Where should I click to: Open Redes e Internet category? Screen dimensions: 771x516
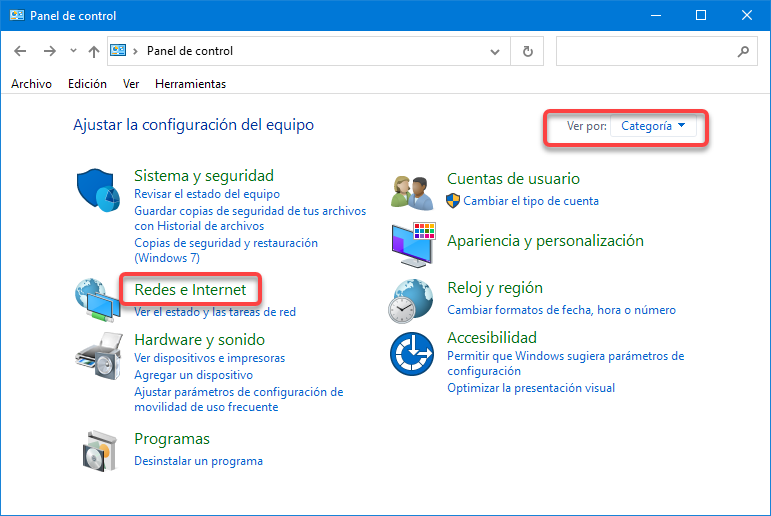[x=190, y=290]
